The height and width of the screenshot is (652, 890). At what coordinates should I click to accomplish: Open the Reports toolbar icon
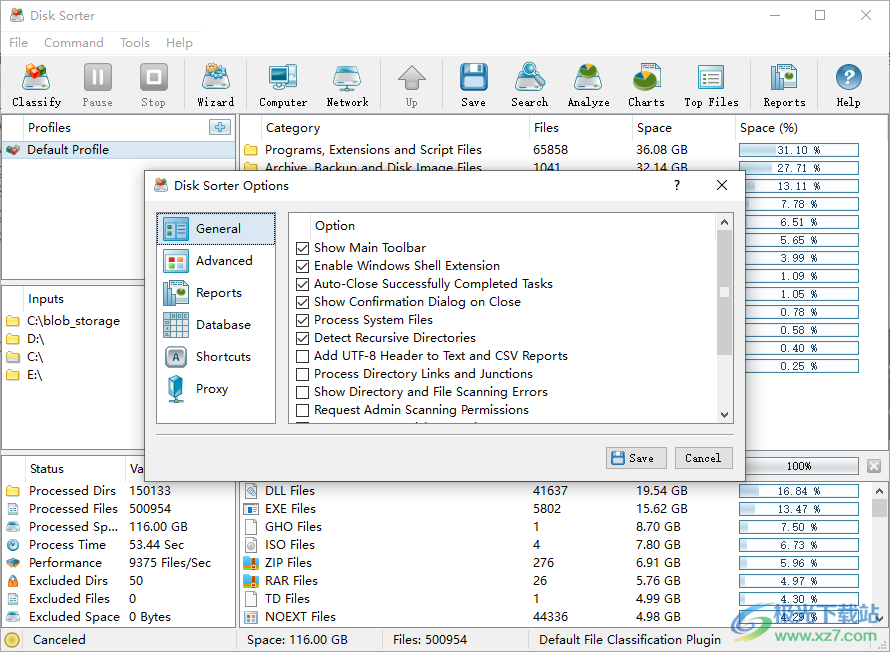click(784, 85)
